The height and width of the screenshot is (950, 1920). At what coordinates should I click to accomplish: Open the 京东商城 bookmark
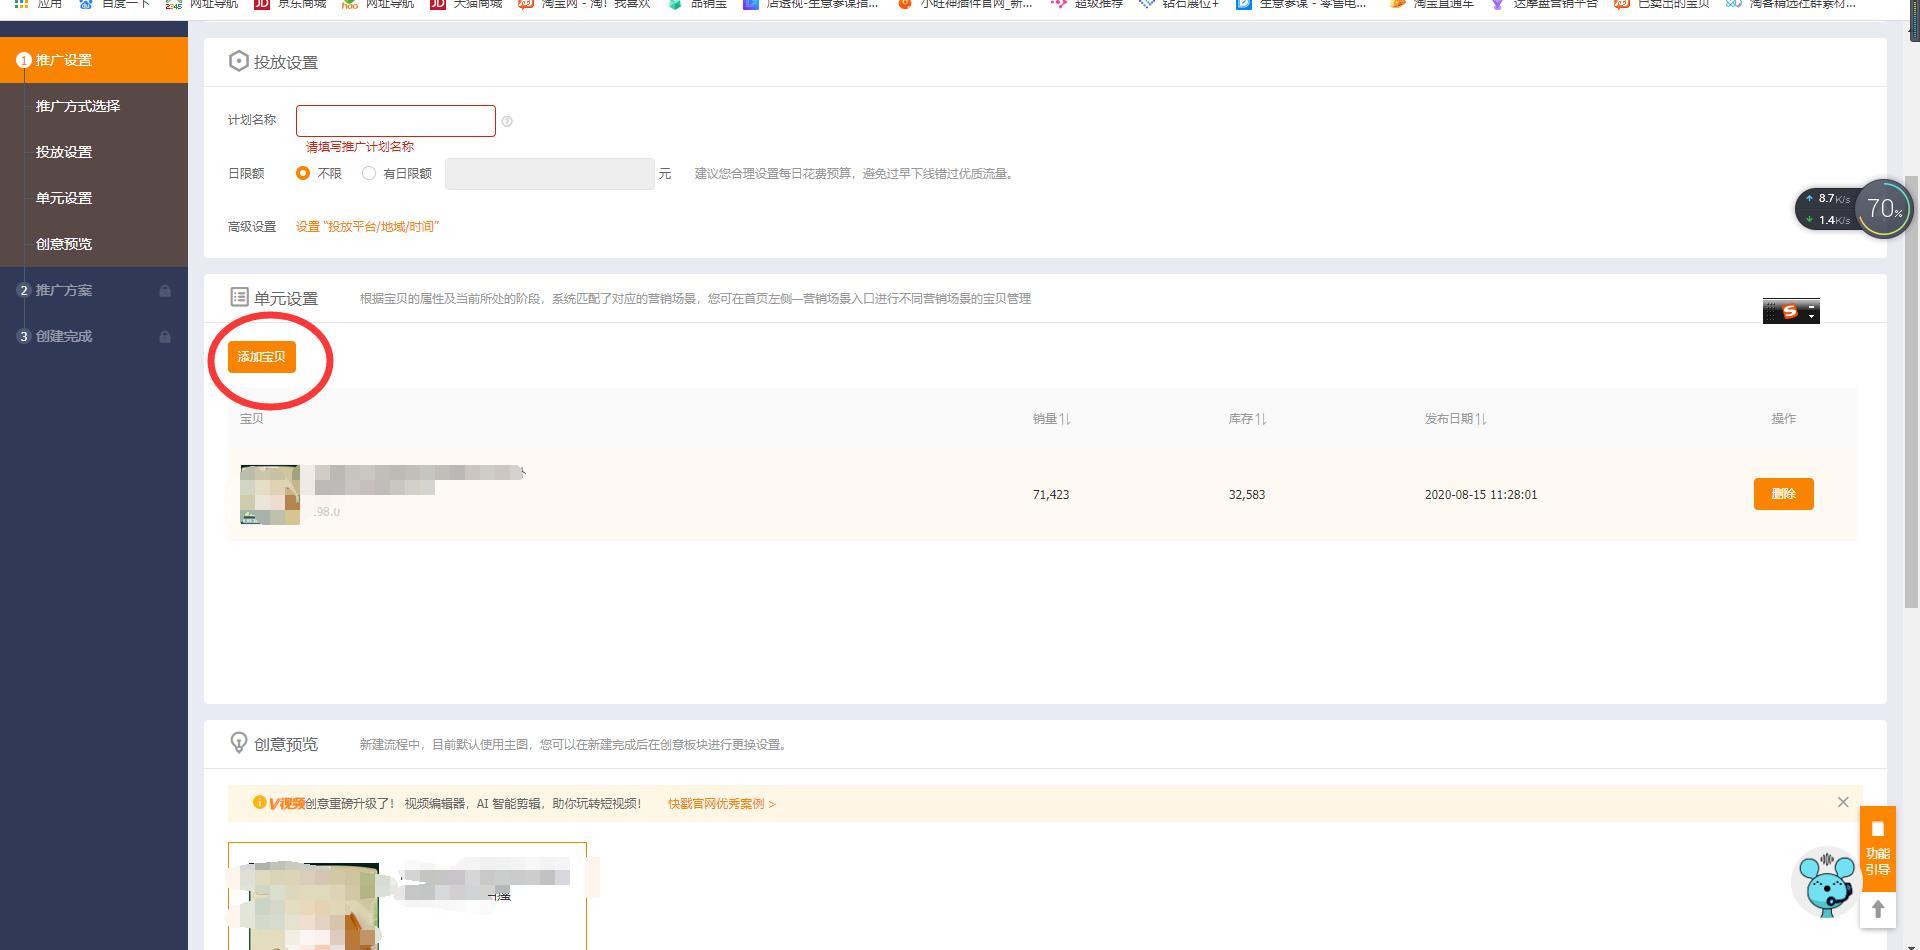pyautogui.click(x=291, y=4)
